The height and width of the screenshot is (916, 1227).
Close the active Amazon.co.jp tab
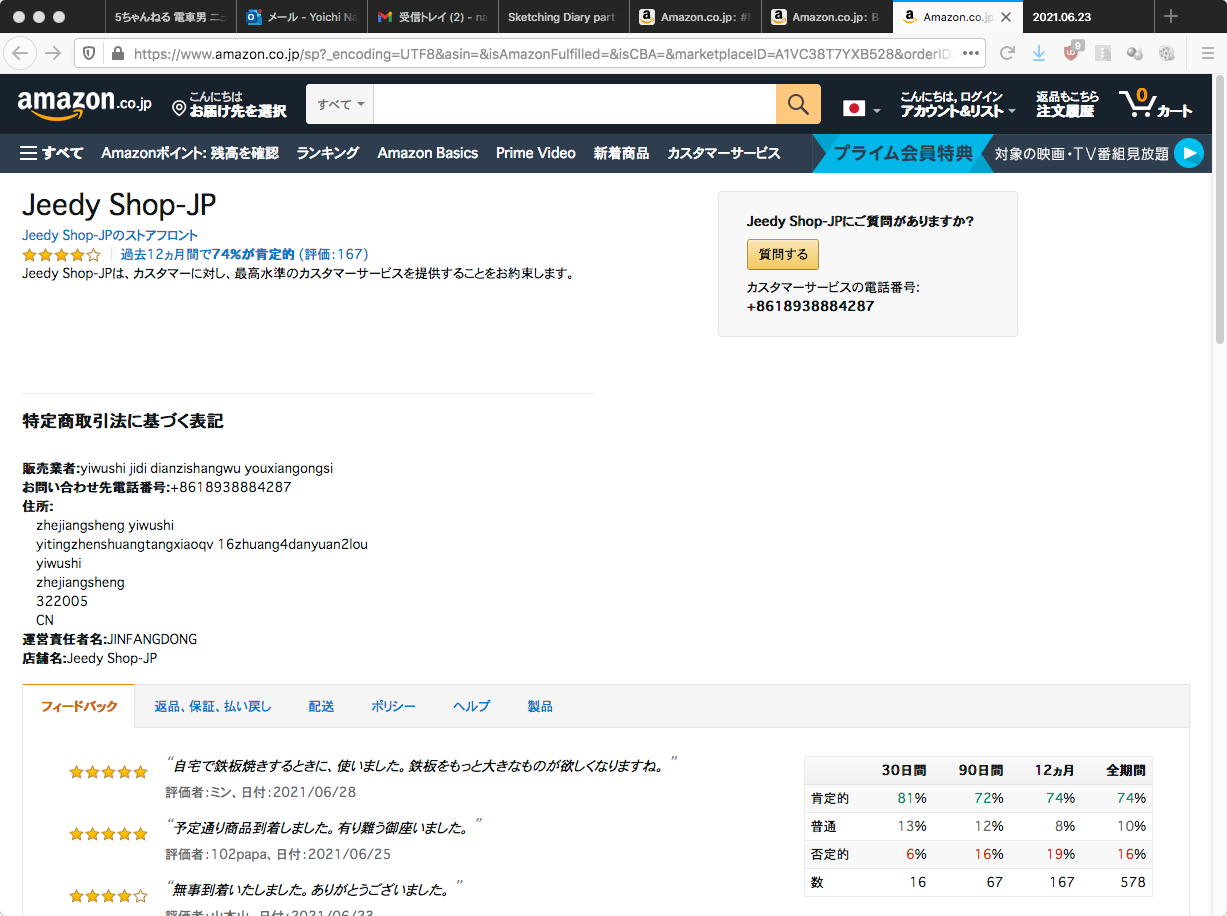click(x=1005, y=17)
